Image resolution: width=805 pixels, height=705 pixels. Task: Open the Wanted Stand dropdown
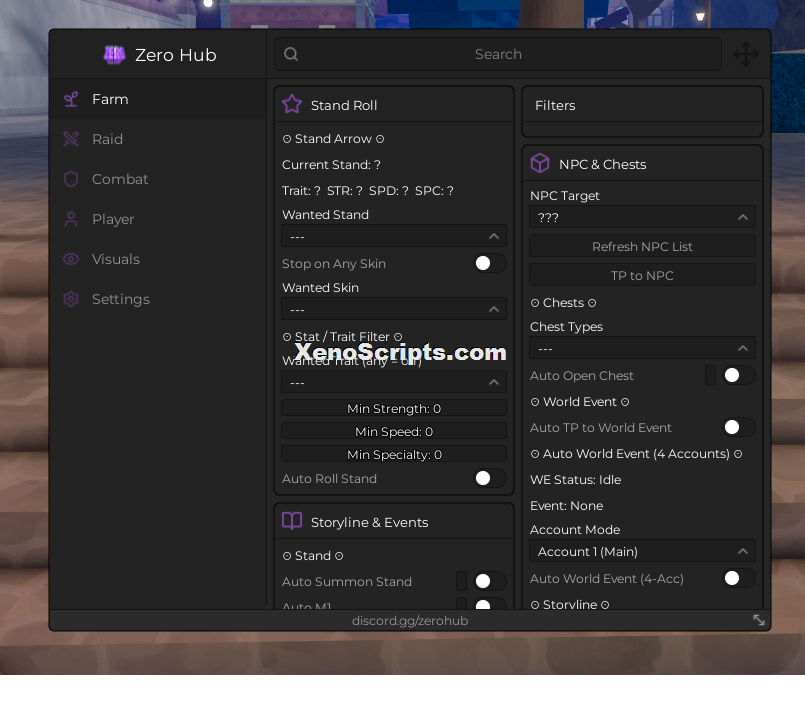(394, 236)
